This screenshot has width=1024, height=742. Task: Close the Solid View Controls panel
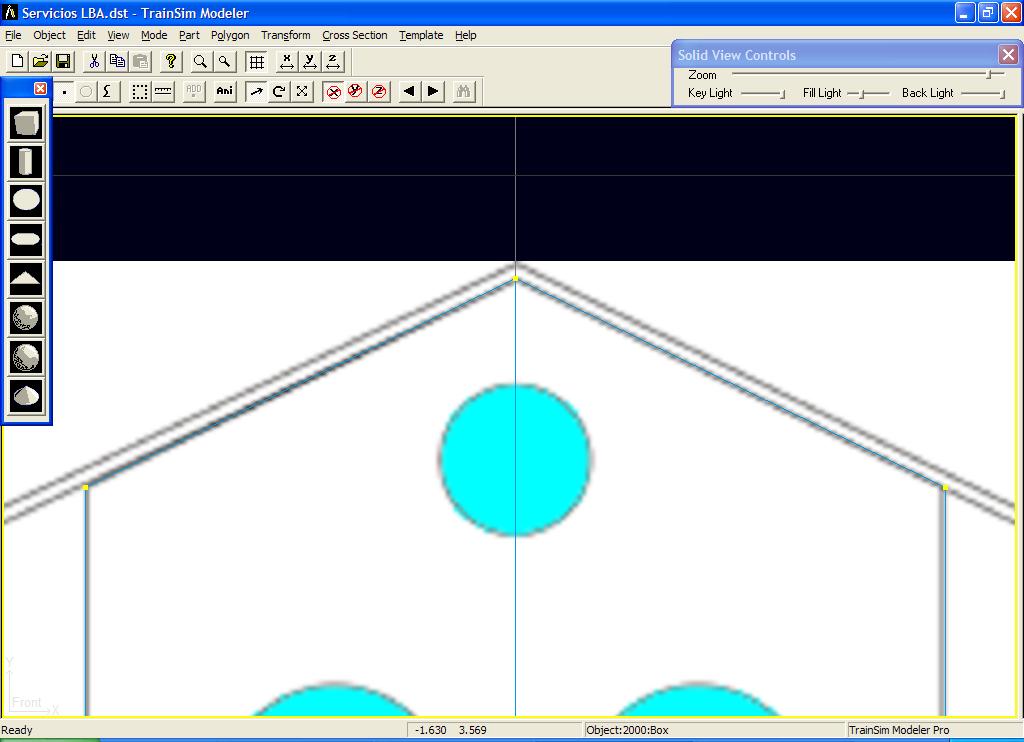[1008, 55]
